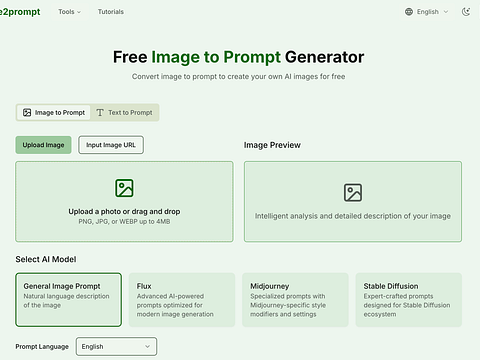This screenshot has height=360, width=480.
Task: Select the Flux AI model card
Action: tap(182, 300)
